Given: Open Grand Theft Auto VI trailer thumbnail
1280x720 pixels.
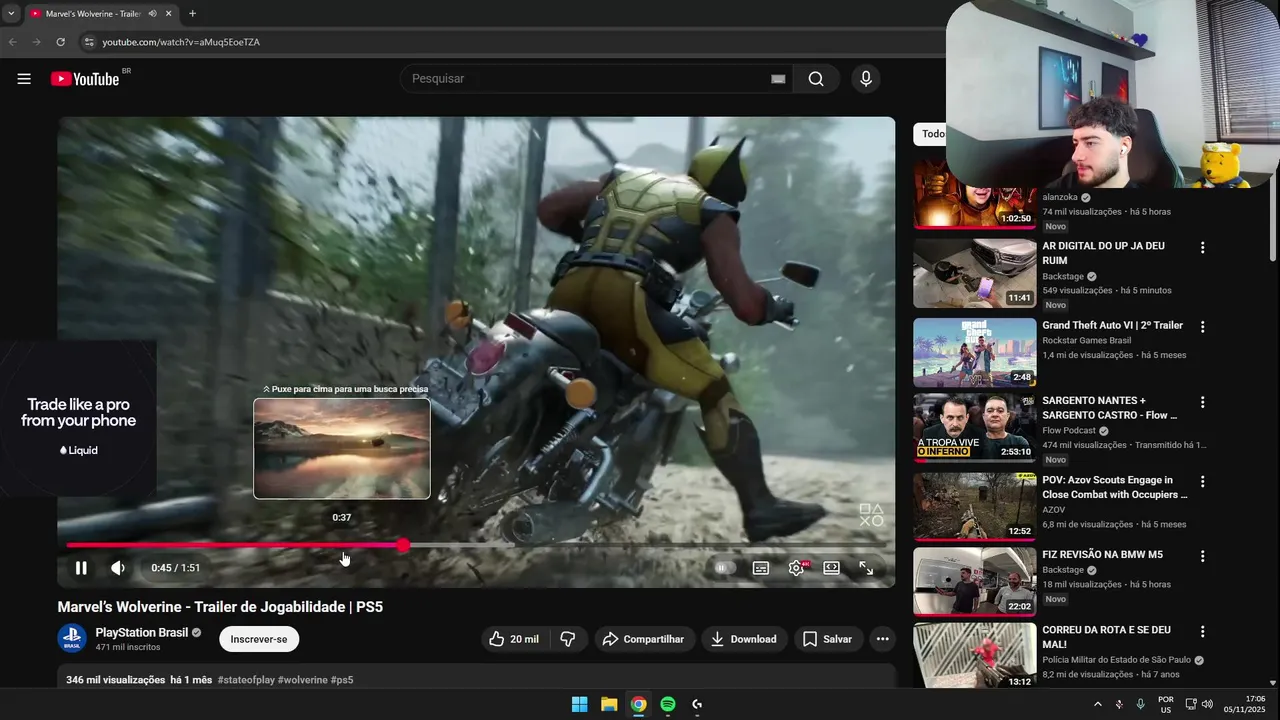Looking at the screenshot, I should pyautogui.click(x=975, y=352).
